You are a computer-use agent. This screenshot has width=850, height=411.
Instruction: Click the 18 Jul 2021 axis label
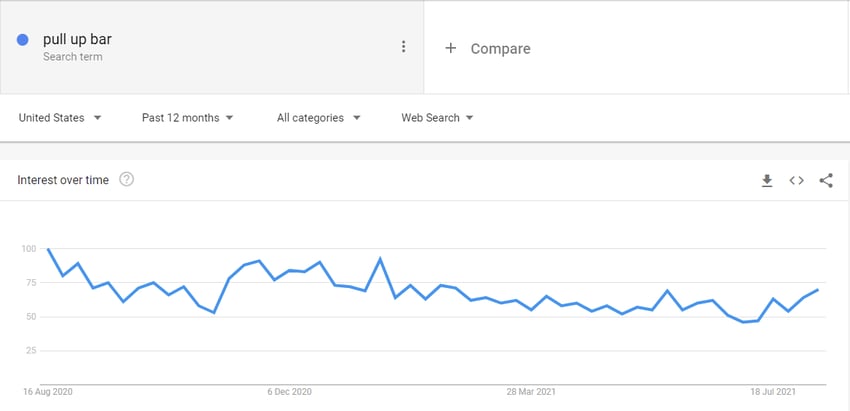(773, 391)
